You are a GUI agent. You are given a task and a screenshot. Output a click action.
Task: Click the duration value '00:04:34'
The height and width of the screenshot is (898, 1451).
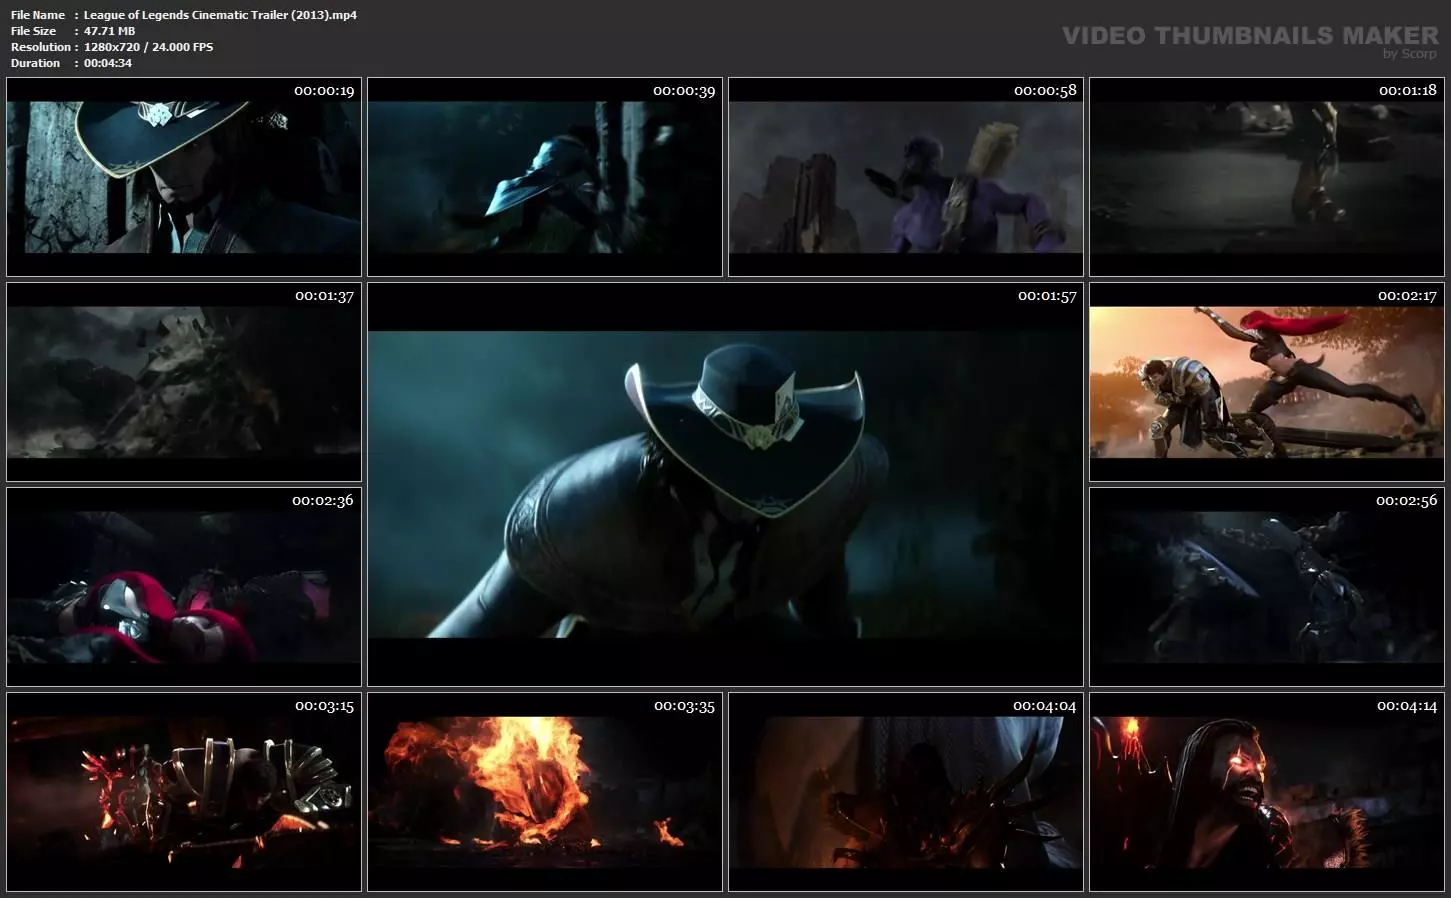coord(108,63)
